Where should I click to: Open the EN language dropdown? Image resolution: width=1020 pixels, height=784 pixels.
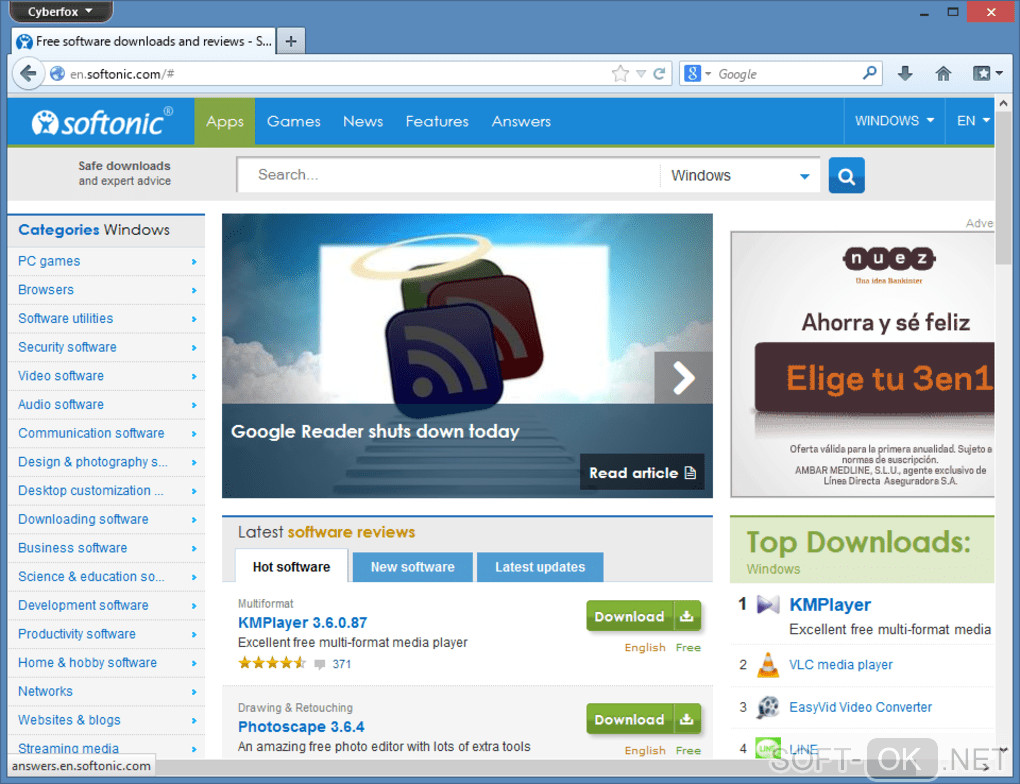click(972, 121)
